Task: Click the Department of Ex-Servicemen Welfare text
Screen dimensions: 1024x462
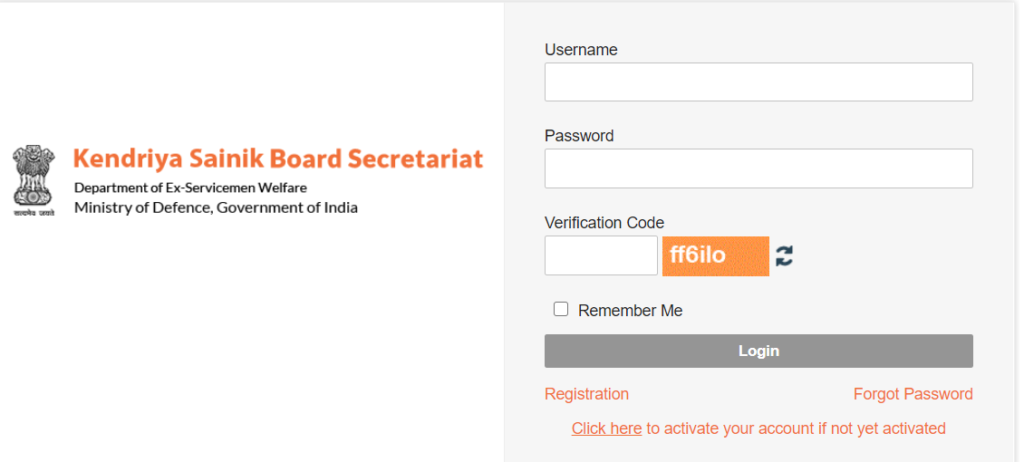Action: 190,188
